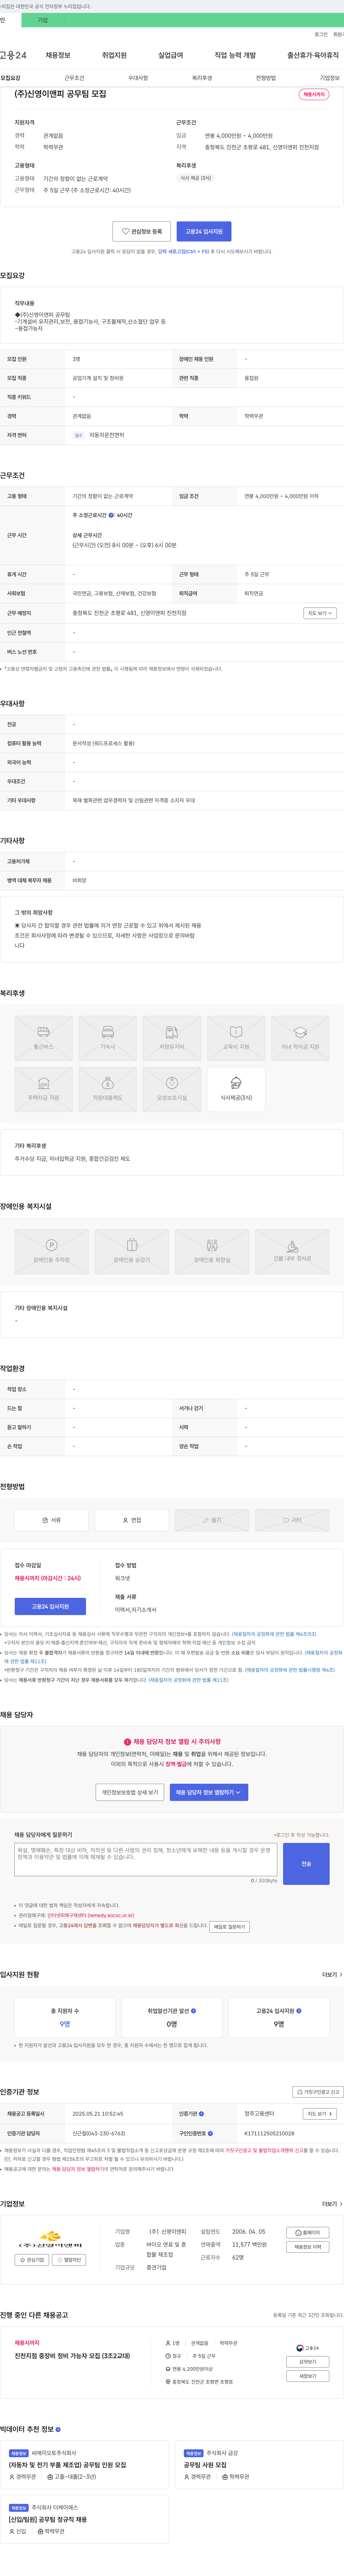This screenshot has width=344, height=2576.
Task: Expand 채용 담당자 정보 열람하기
Action: (209, 1792)
